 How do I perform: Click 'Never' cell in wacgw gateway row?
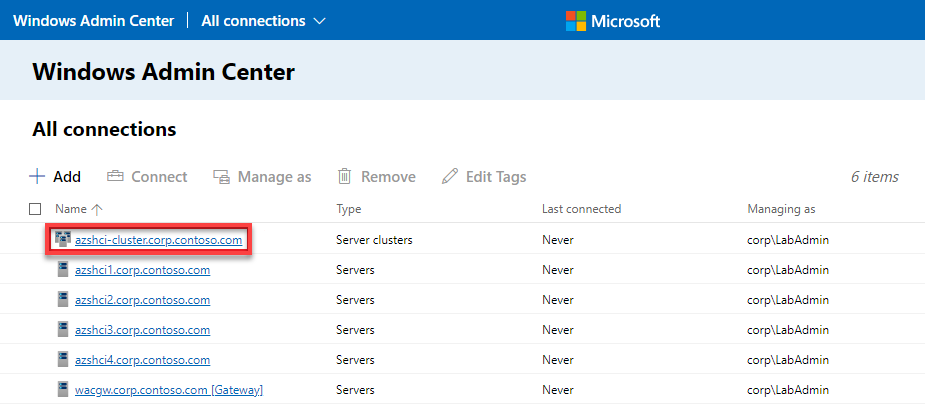pos(557,390)
